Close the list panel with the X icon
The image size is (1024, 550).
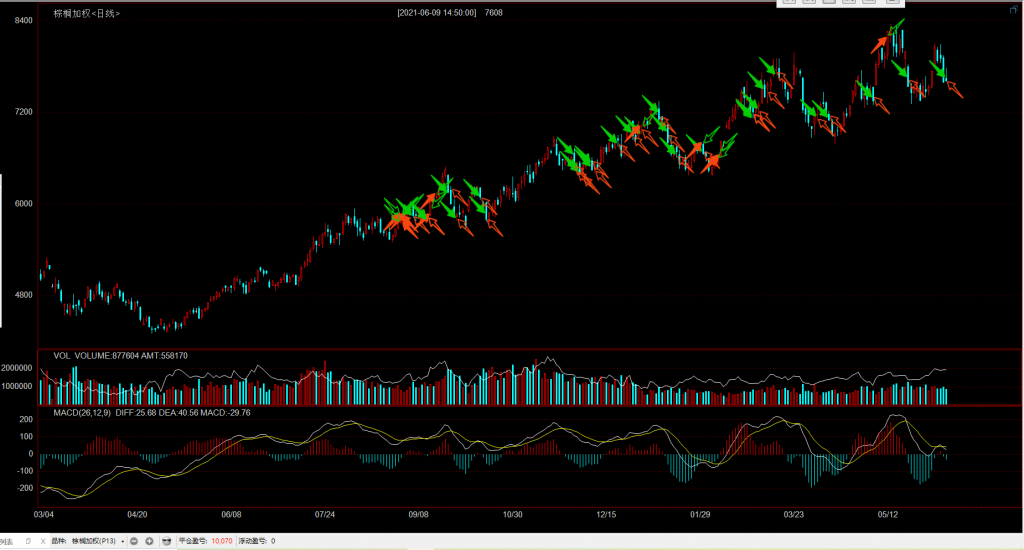(42, 541)
